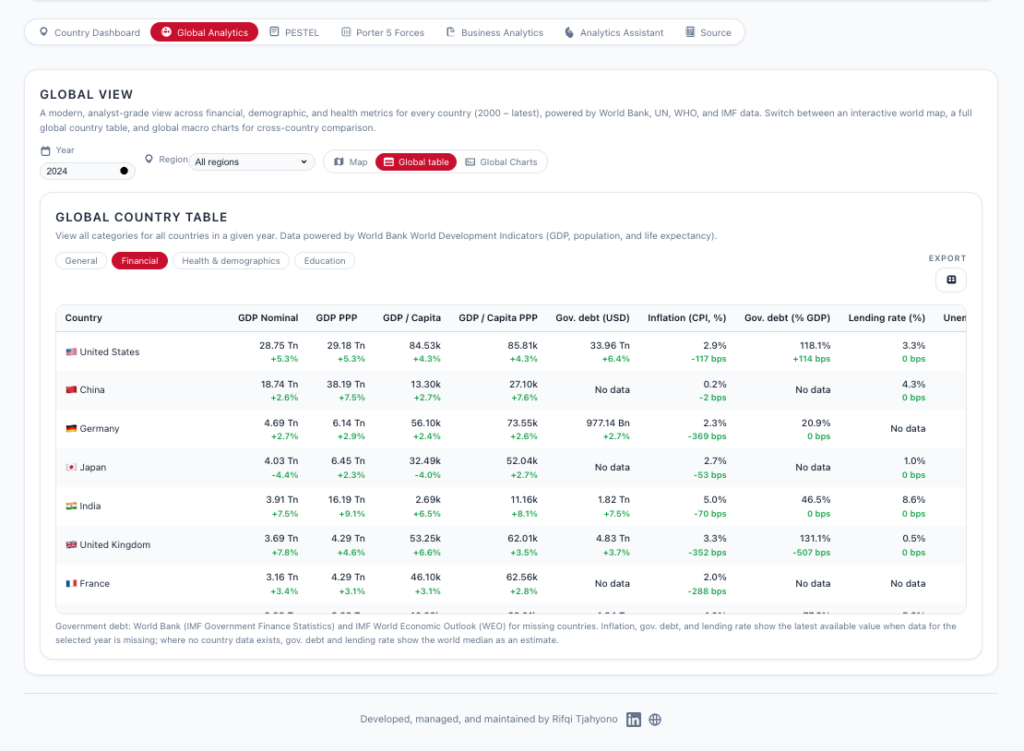
Task: Select the Health & demographics category
Action: (231, 261)
